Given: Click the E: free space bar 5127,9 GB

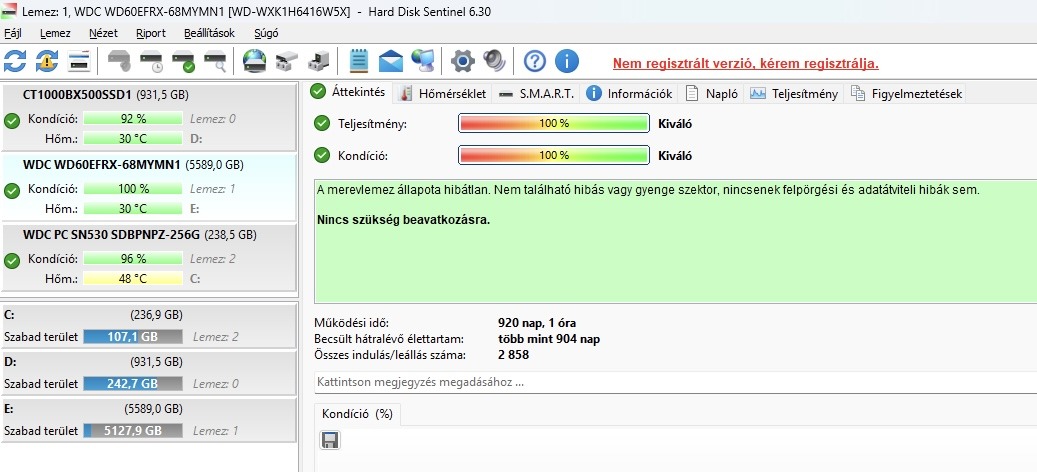Looking at the screenshot, I should point(133,431).
